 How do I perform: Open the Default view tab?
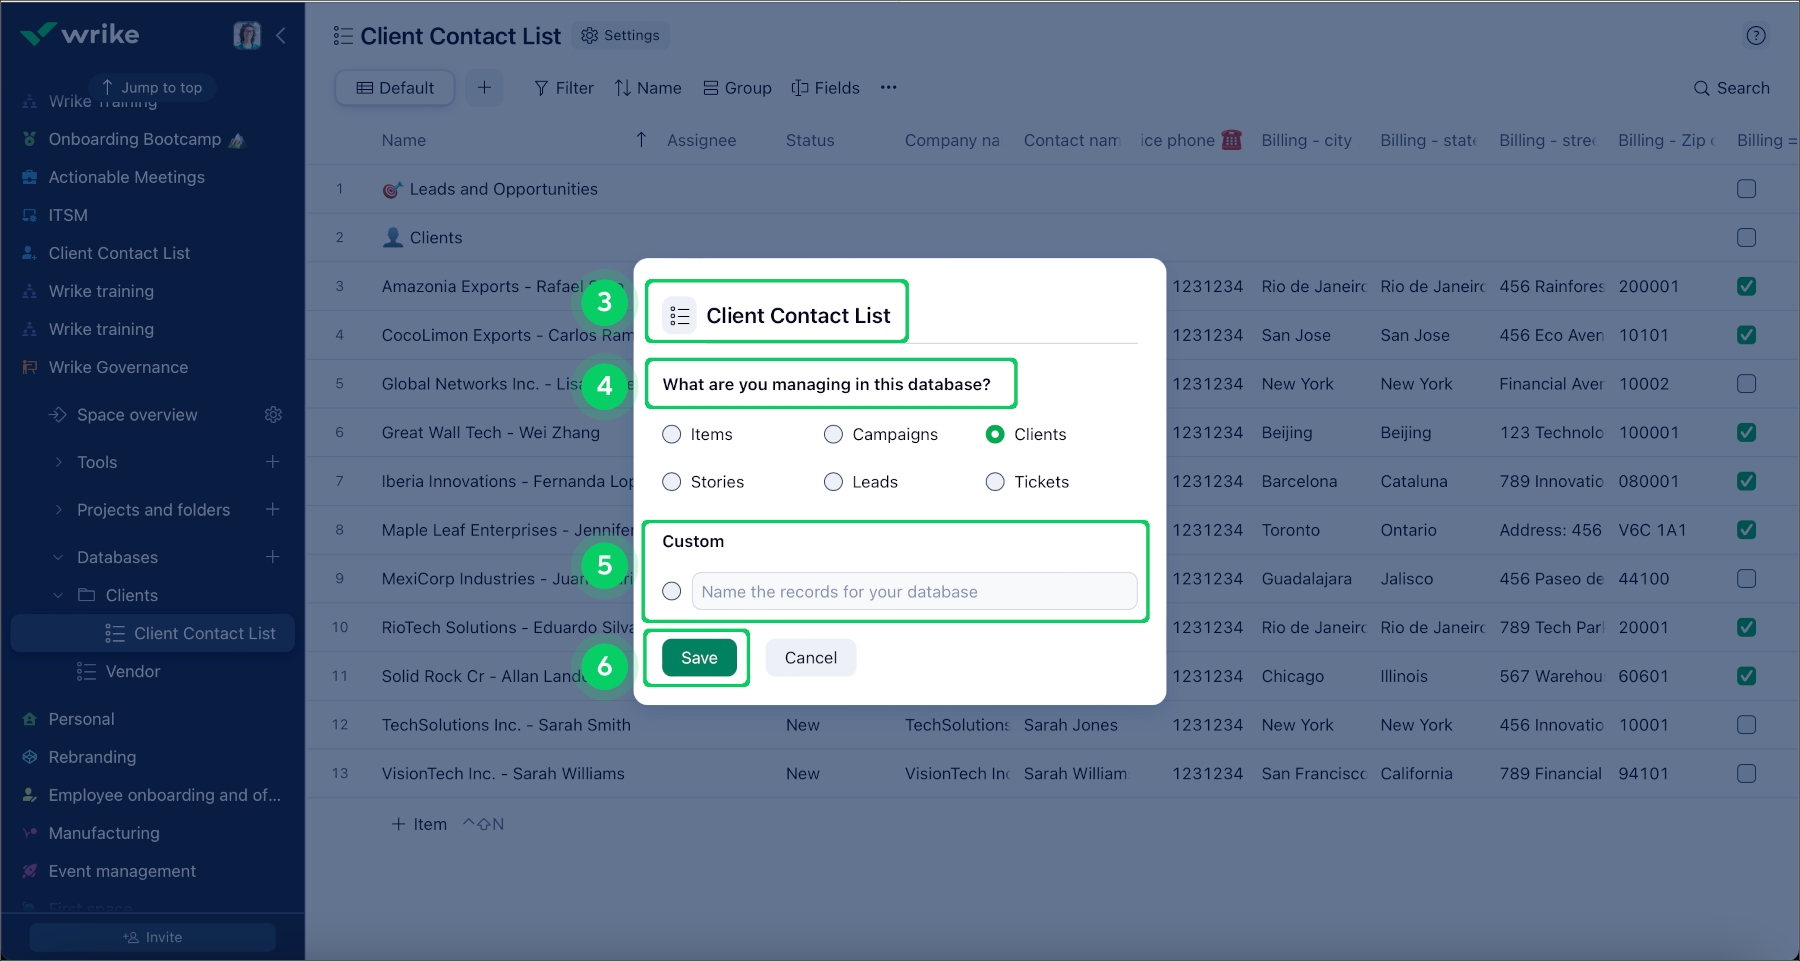(395, 88)
